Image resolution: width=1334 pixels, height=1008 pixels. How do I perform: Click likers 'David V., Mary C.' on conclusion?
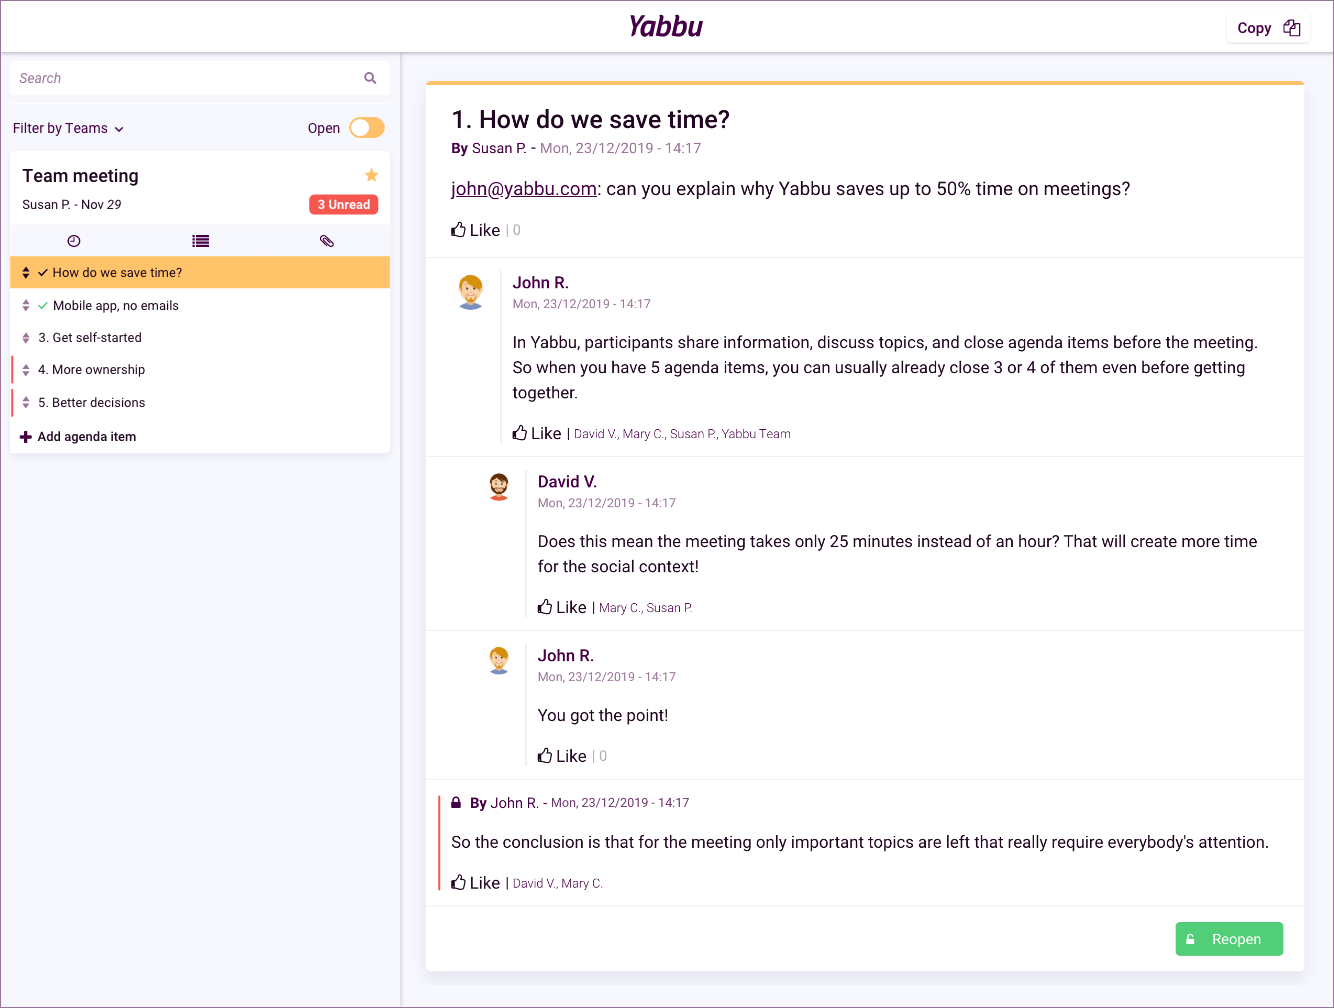pos(558,884)
